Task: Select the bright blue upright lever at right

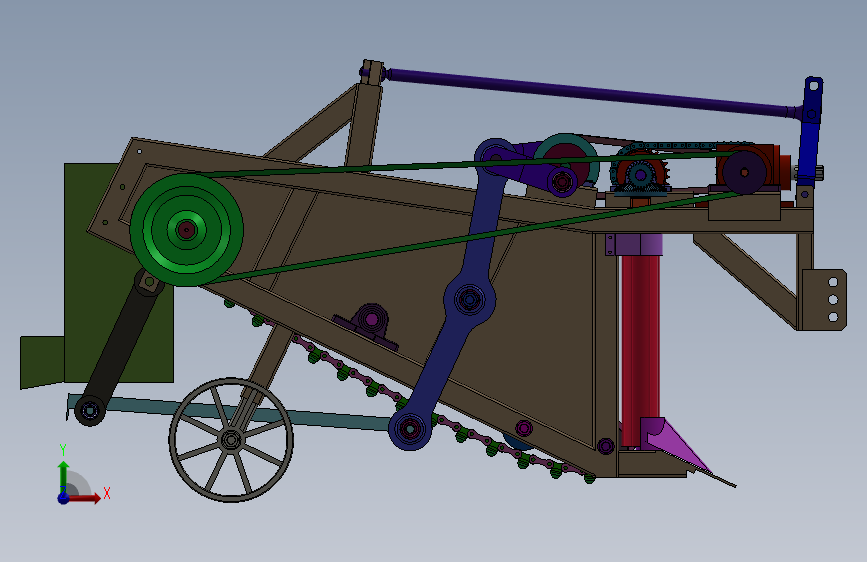Action: [x=811, y=133]
